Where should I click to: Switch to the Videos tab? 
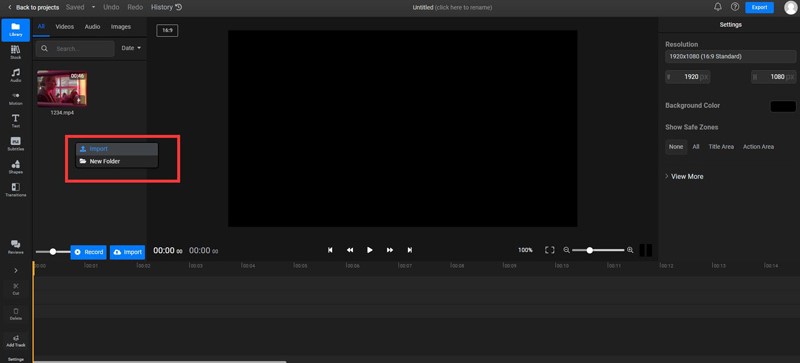(x=65, y=27)
